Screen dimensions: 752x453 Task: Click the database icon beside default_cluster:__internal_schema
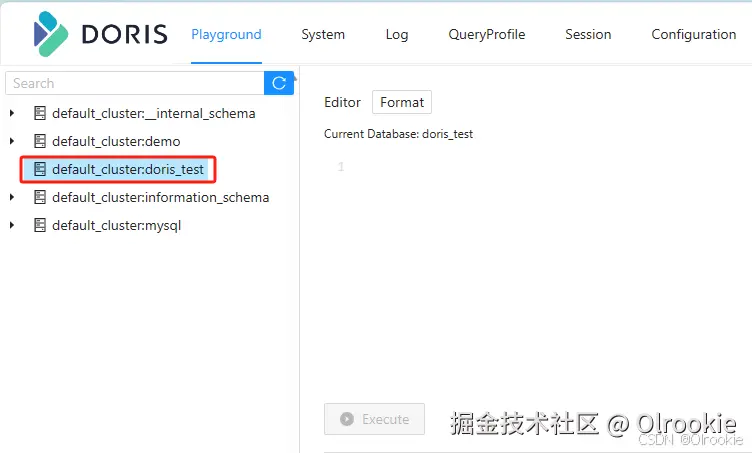[x=40, y=114]
